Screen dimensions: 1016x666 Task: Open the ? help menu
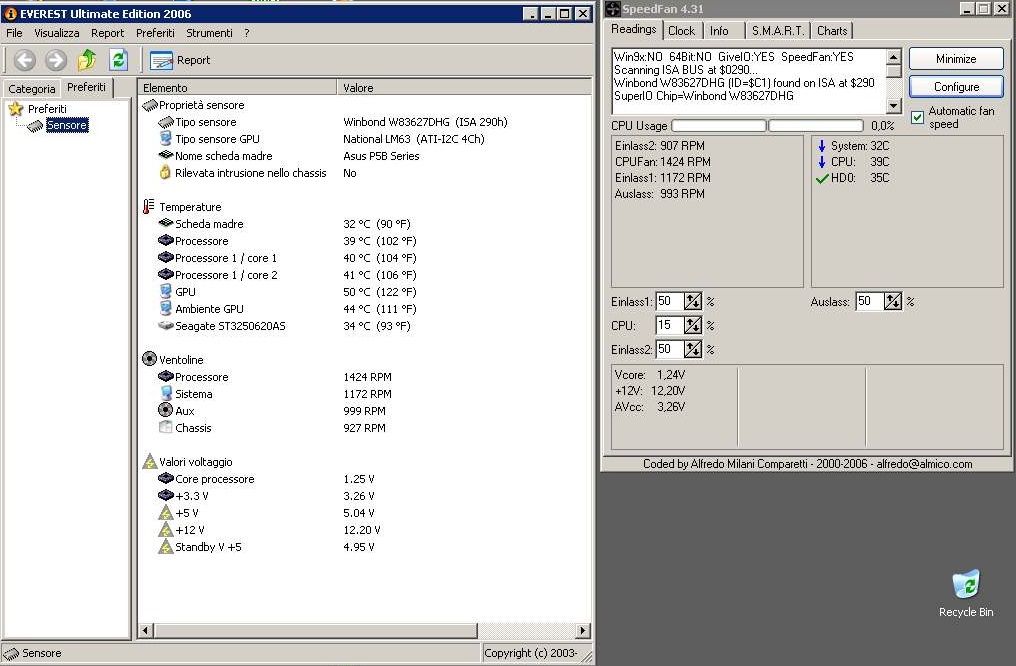point(247,33)
